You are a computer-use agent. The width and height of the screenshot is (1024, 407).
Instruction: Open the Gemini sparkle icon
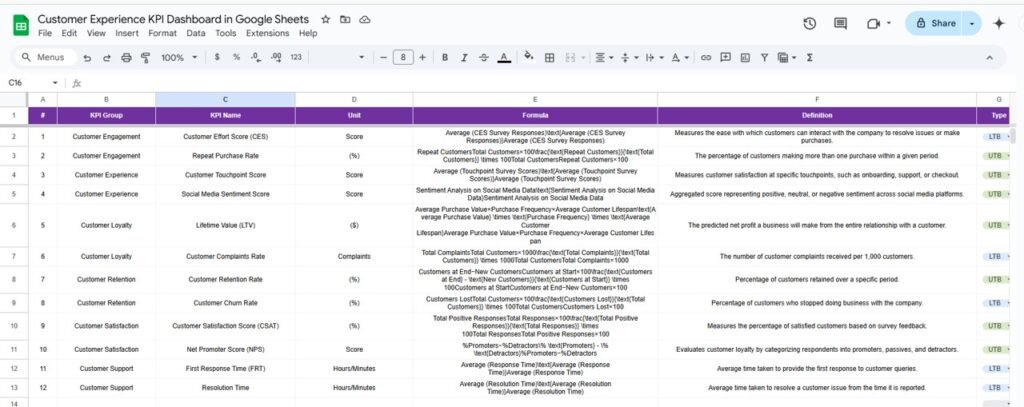pyautogui.click(x=999, y=24)
